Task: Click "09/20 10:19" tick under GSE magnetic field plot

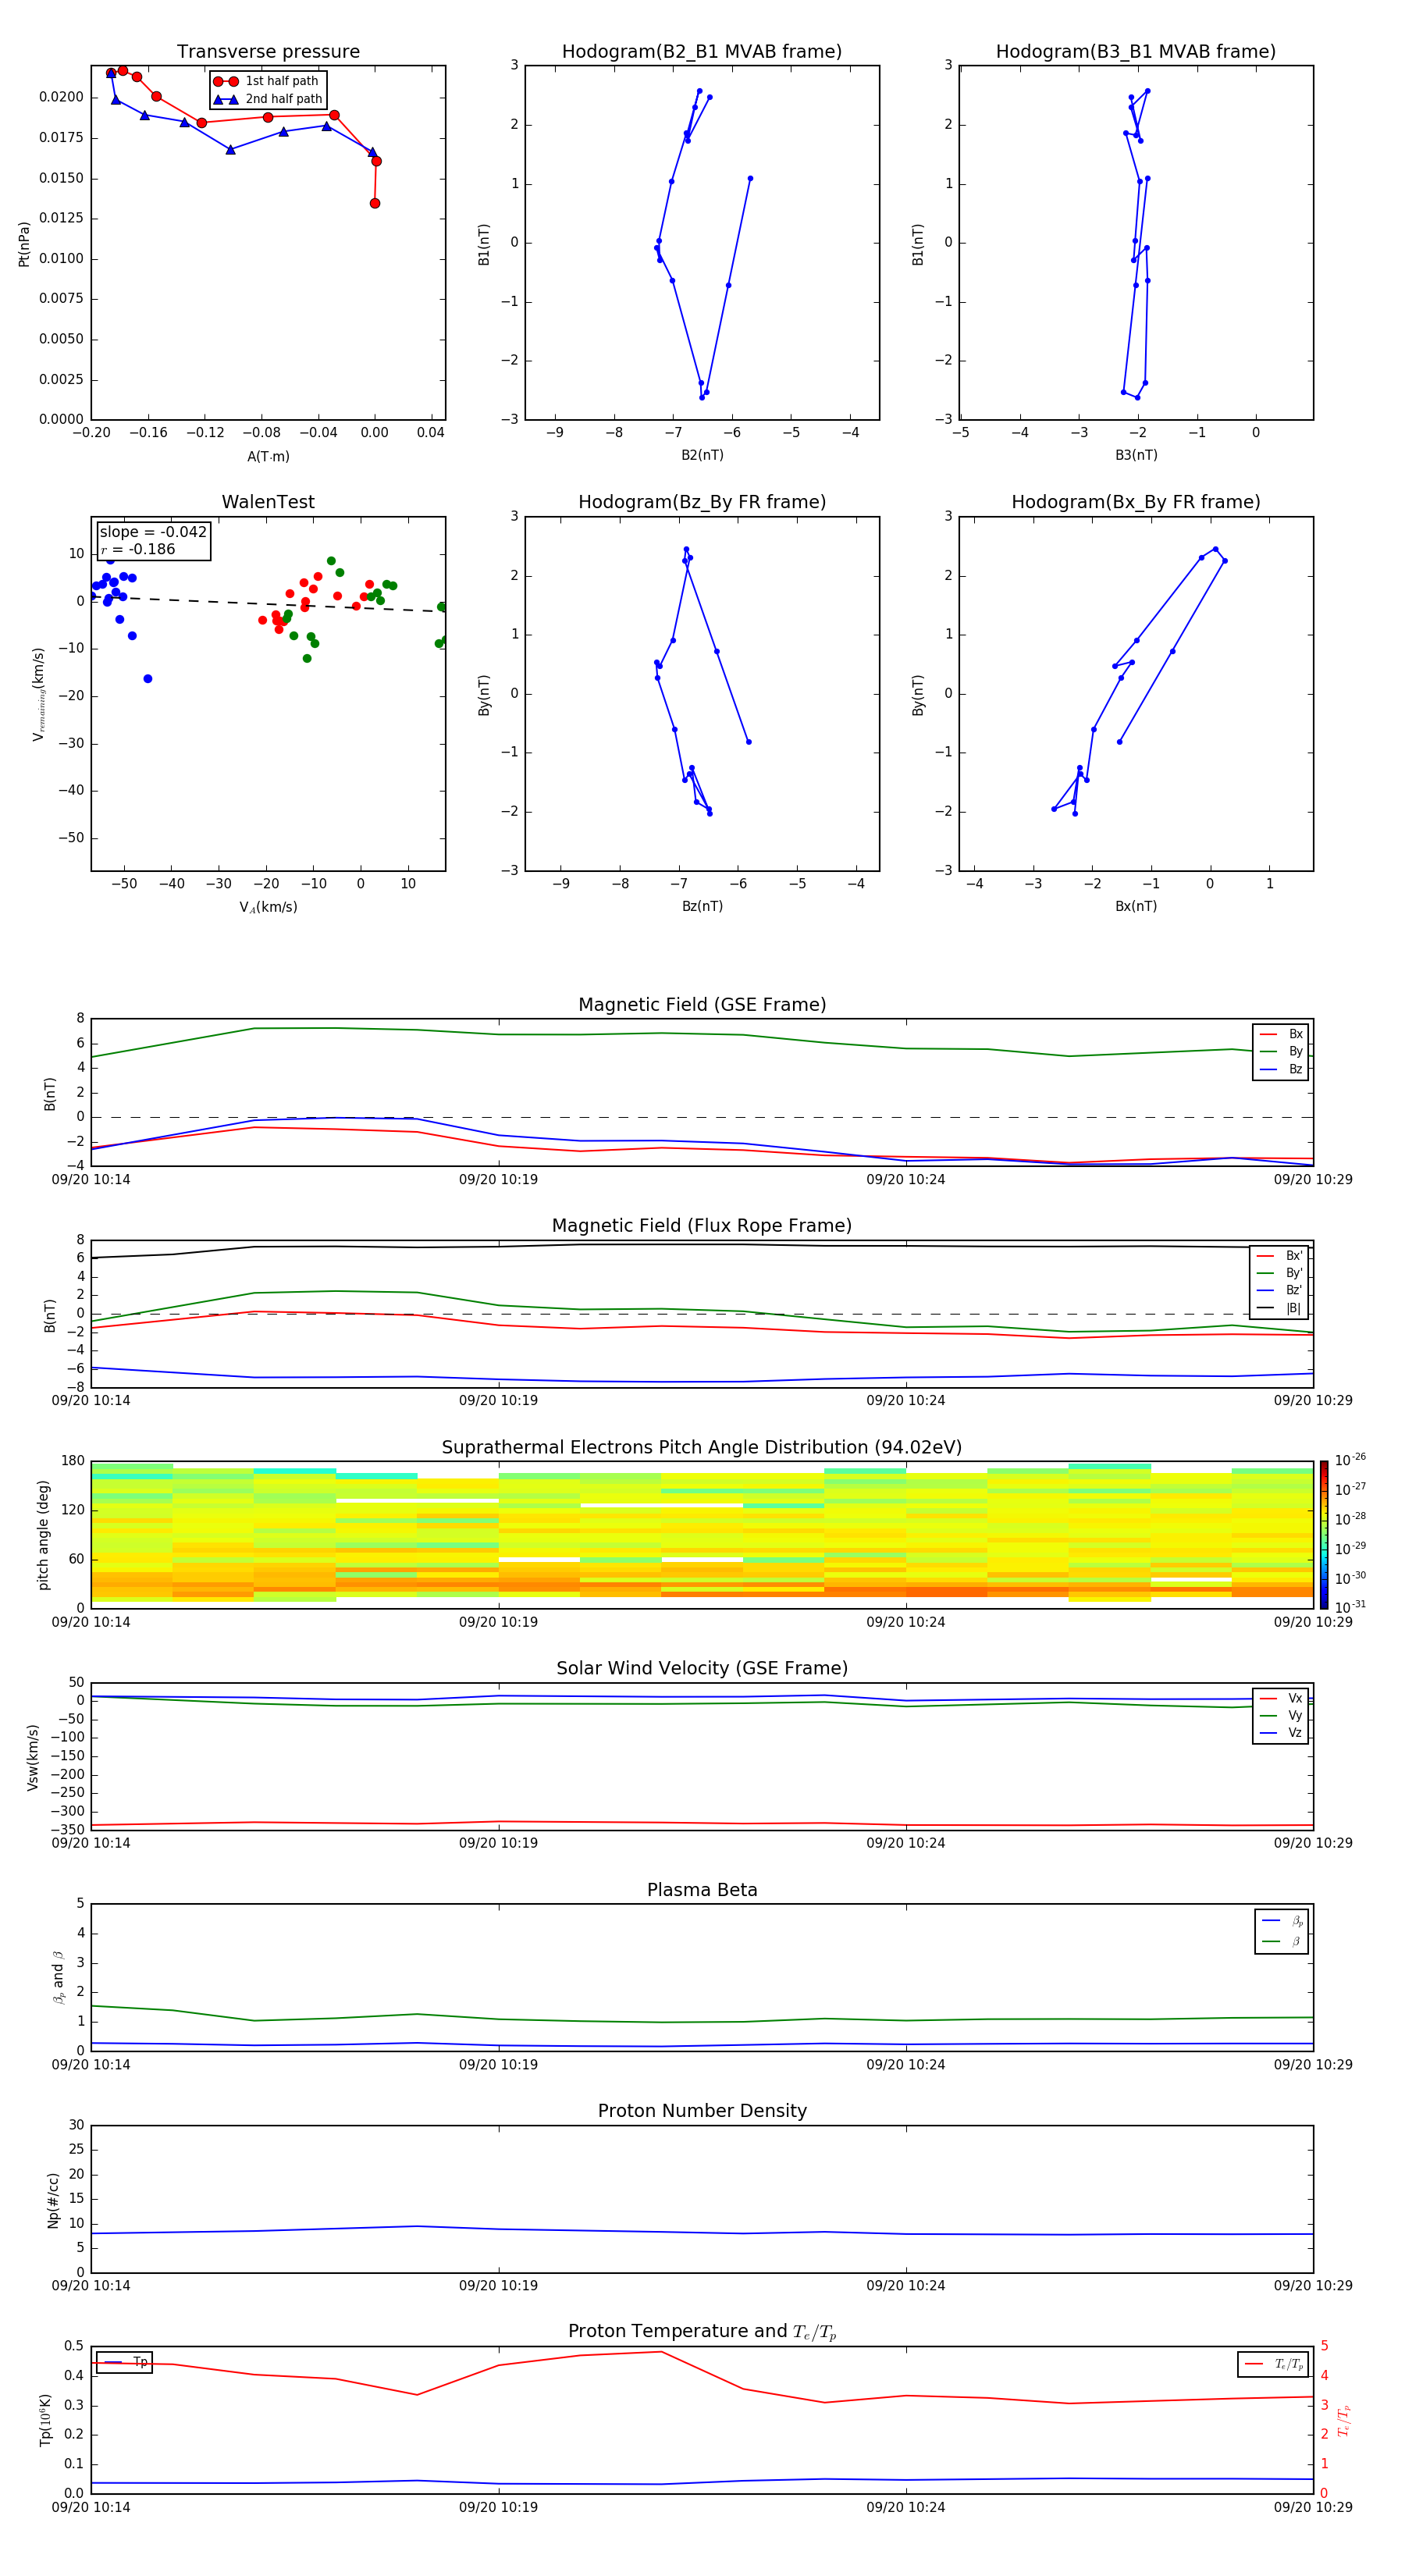Action: click(498, 1180)
